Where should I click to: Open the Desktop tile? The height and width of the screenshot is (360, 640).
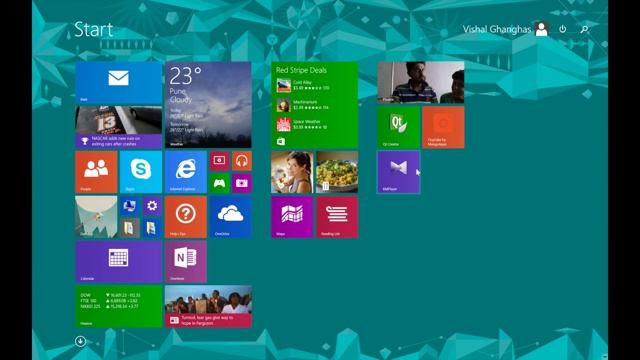96,217
